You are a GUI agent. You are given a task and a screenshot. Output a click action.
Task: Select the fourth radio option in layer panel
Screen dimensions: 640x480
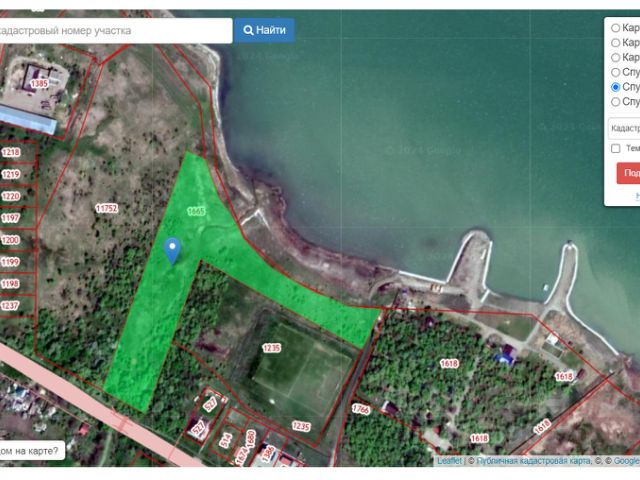615,72
